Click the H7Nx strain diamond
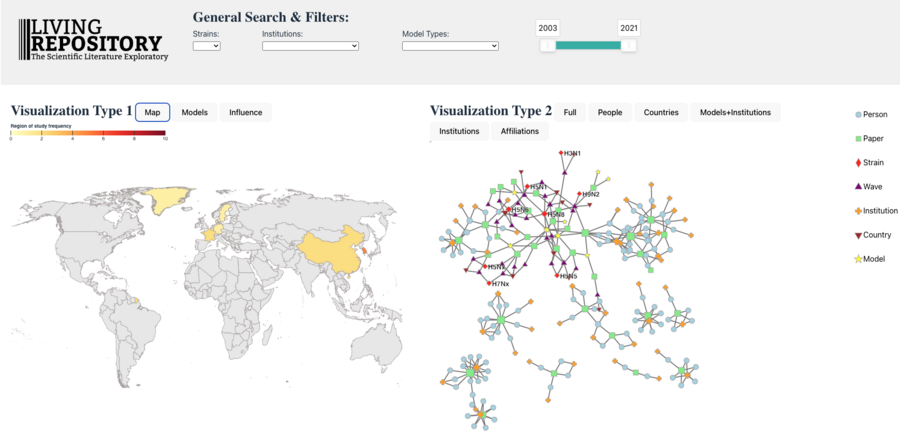The height and width of the screenshot is (438, 900). (x=489, y=284)
